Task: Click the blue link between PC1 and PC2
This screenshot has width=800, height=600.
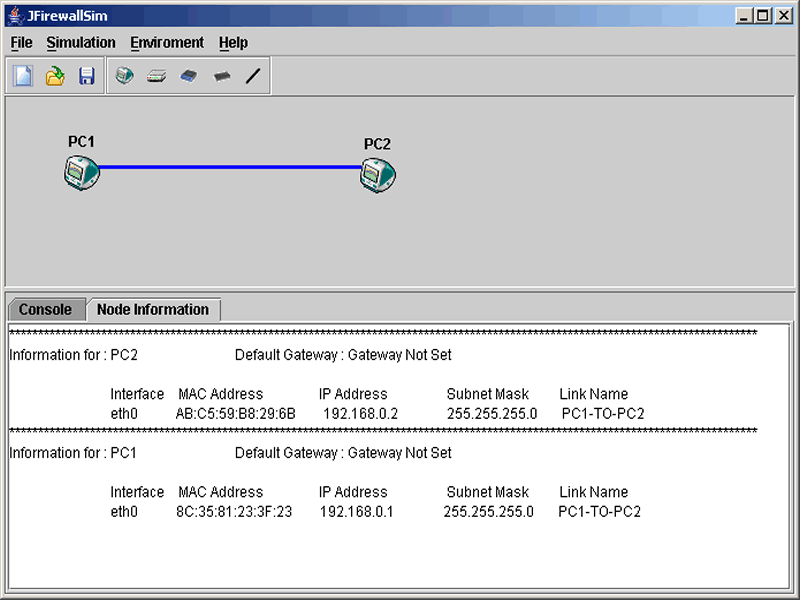Action: pyautogui.click(x=230, y=167)
